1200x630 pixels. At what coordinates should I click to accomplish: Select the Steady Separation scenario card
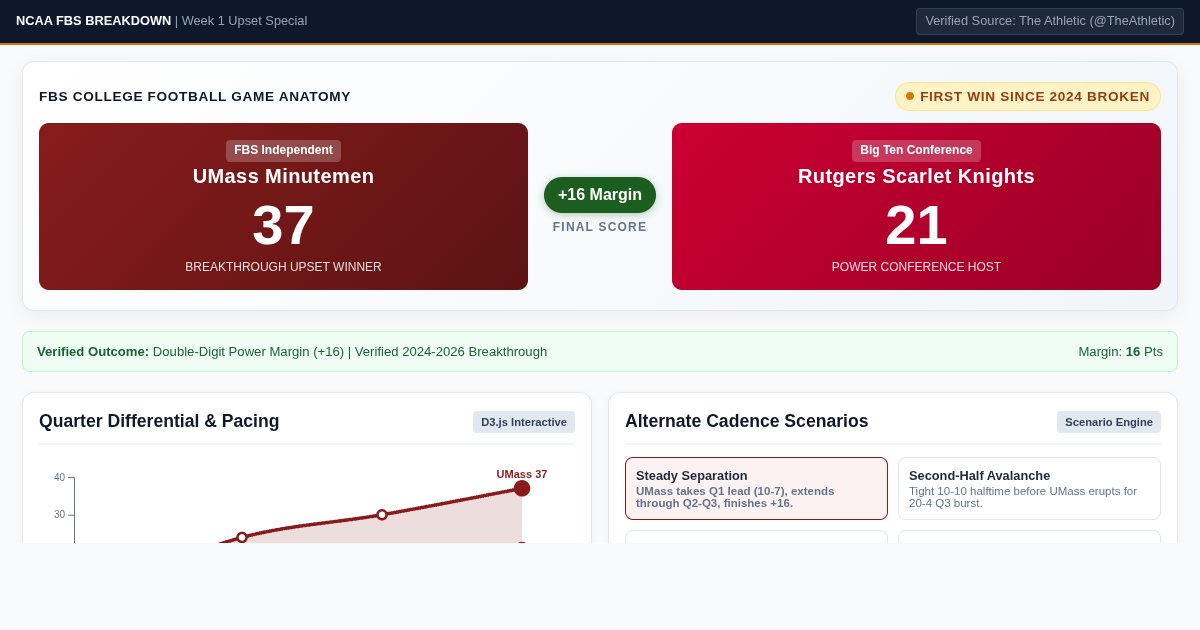click(x=756, y=488)
